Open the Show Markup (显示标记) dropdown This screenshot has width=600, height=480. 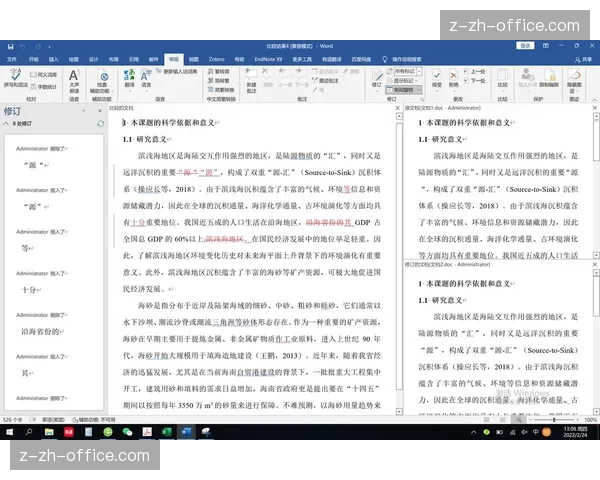point(403,81)
